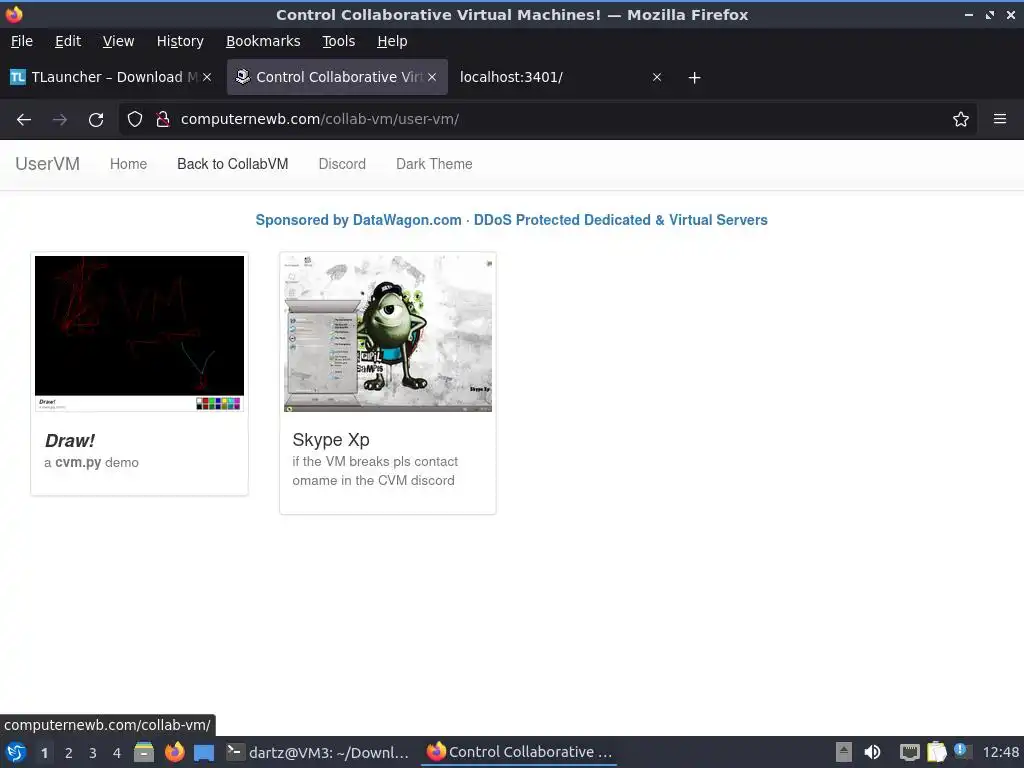Switch to the dartz@VM3 terminal window
This screenshot has width=1024, height=768.
coord(317,752)
